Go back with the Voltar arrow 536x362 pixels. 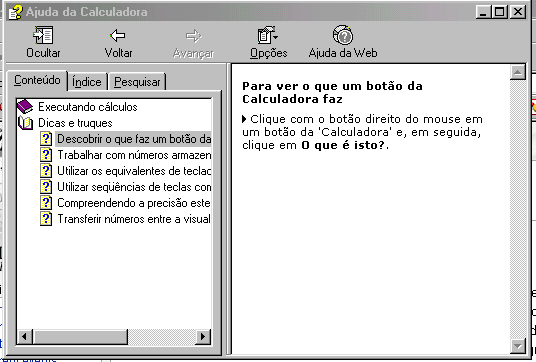coord(118,42)
